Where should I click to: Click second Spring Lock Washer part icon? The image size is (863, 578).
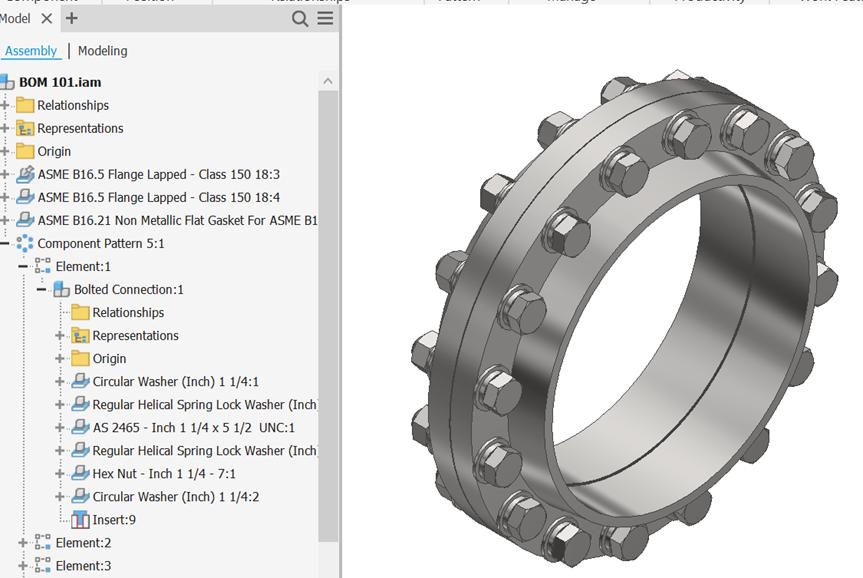click(x=80, y=450)
